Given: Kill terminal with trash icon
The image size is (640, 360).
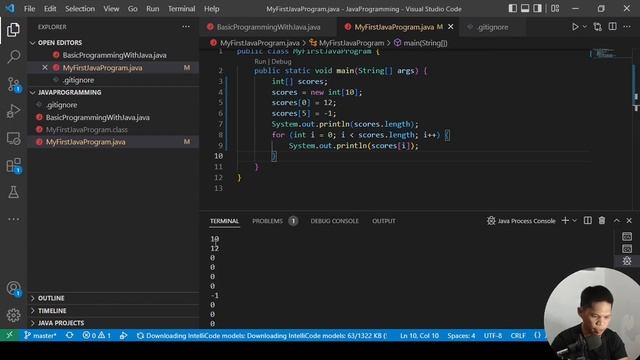Looking at the screenshot, I should pyautogui.click(x=602, y=220).
